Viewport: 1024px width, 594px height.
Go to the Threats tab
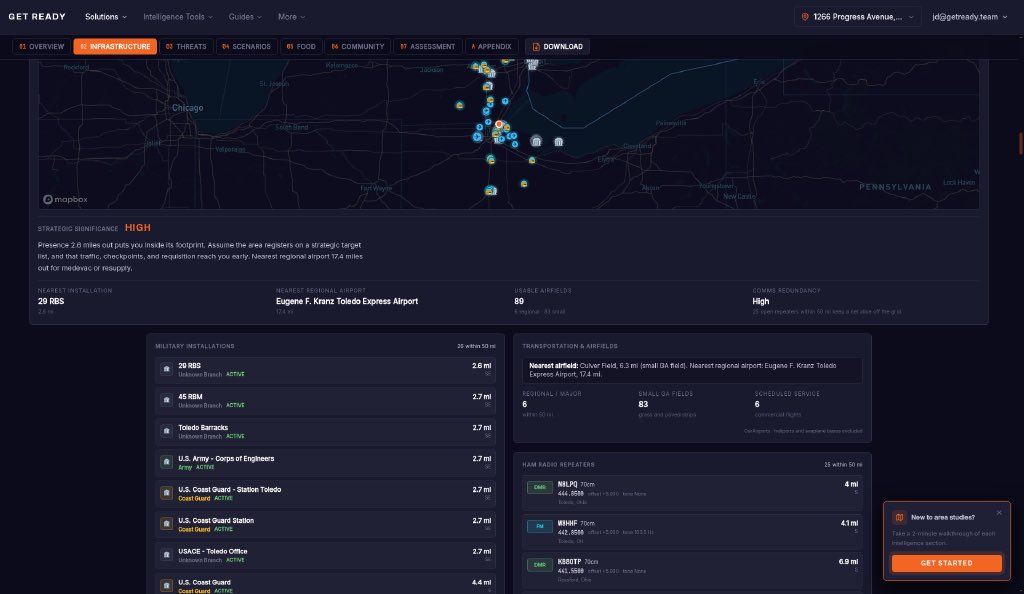coord(186,47)
